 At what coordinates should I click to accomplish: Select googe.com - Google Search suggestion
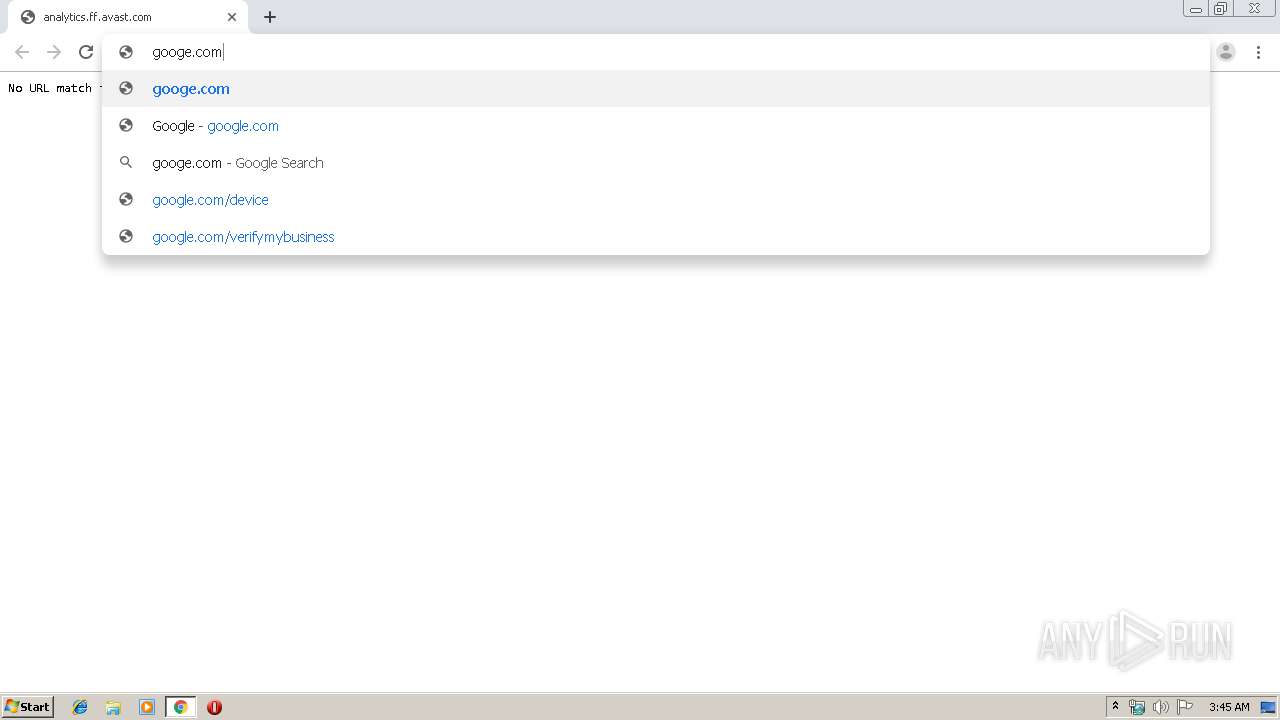656,163
